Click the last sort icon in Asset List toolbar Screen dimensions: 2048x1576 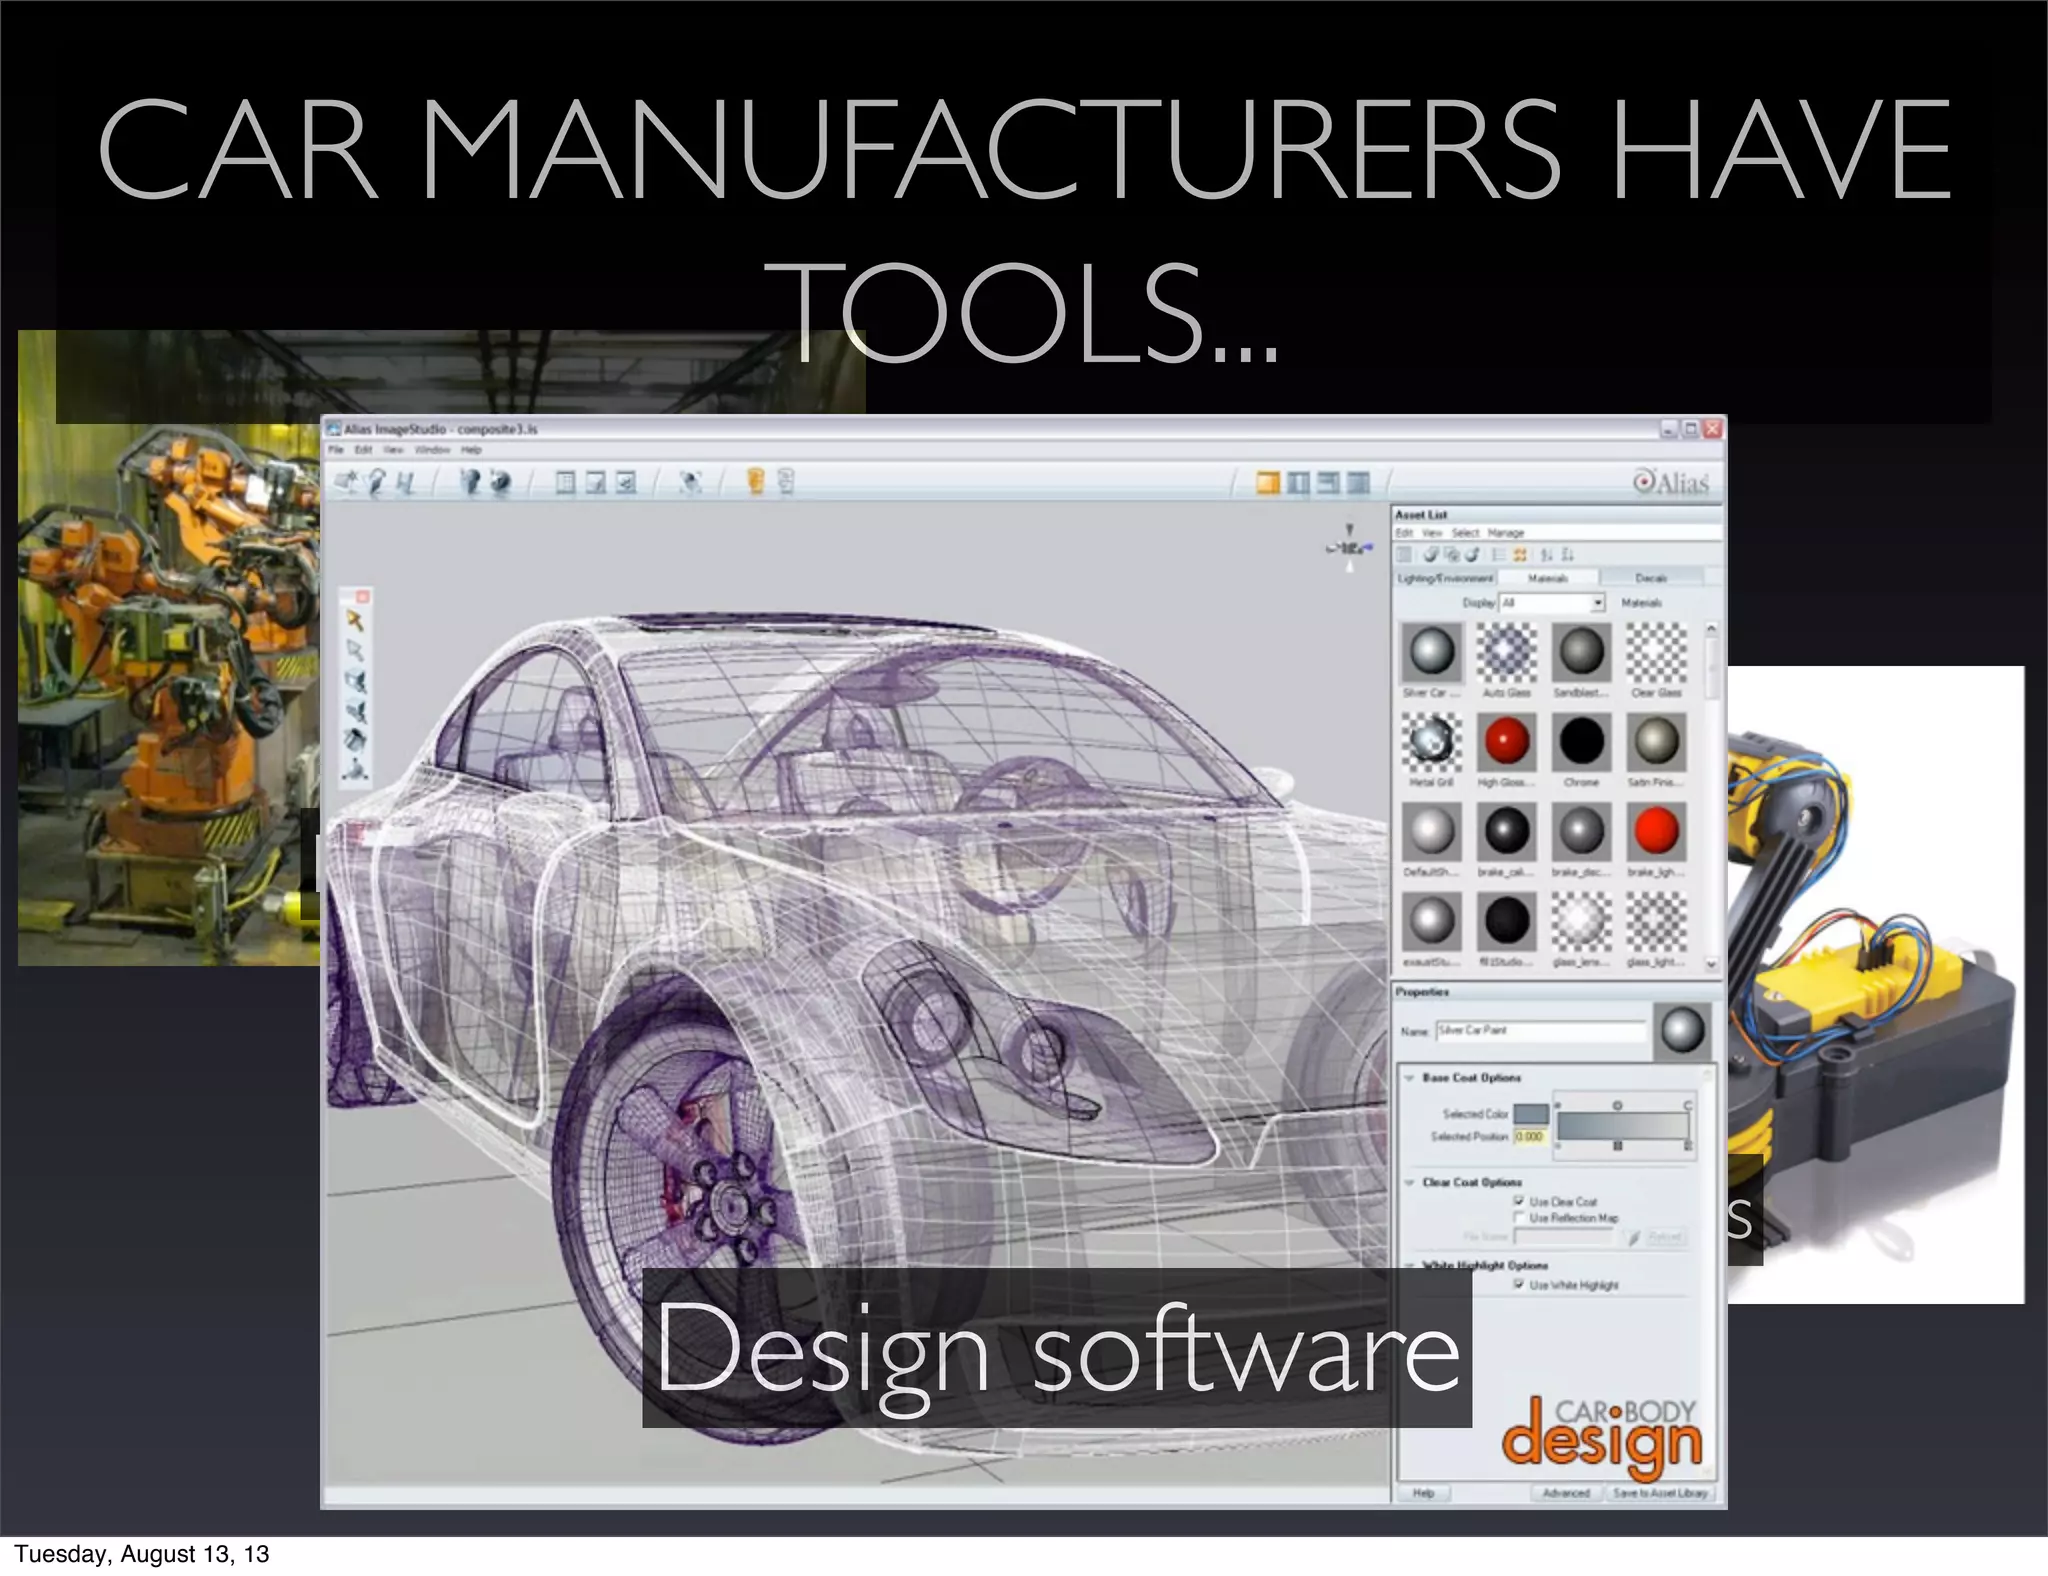1568,555
